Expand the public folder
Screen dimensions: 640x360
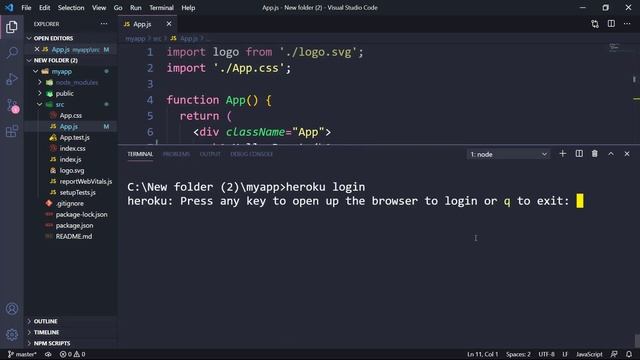tap(40, 93)
